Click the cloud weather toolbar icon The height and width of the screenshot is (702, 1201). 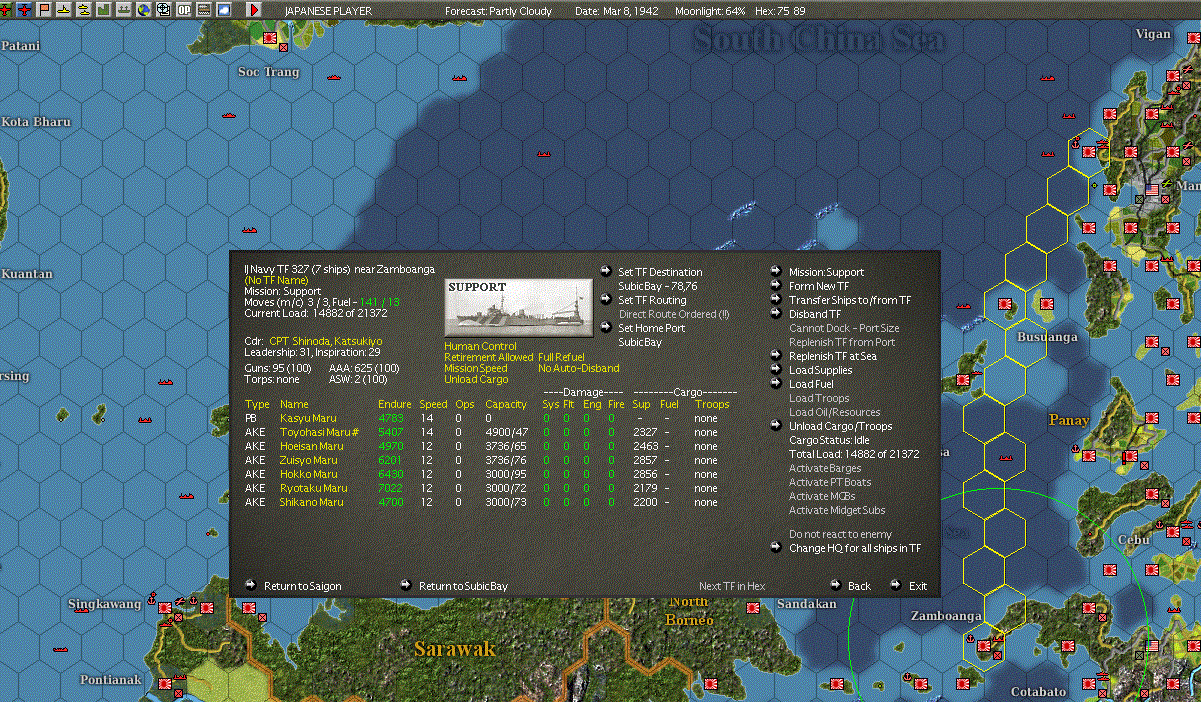[x=224, y=9]
